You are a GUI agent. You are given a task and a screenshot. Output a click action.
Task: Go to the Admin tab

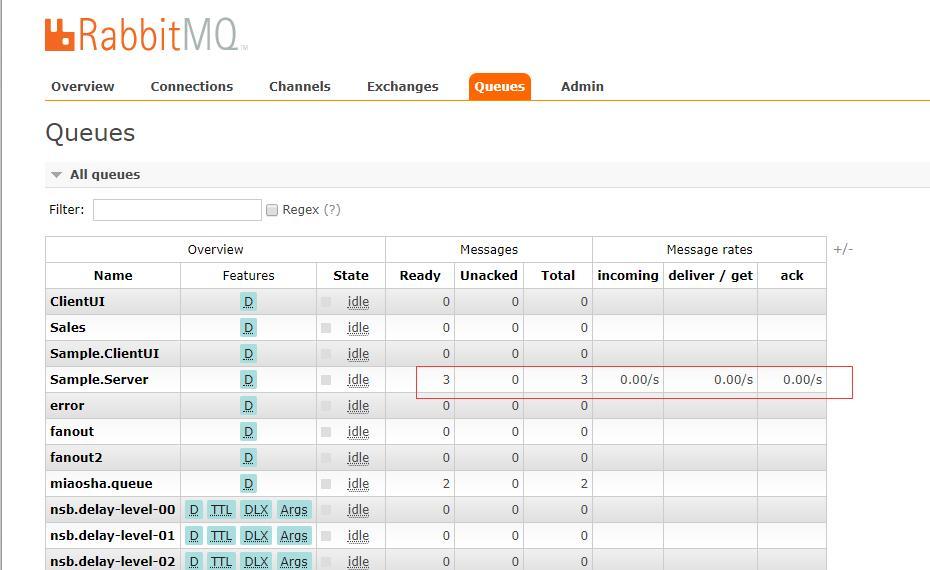click(582, 87)
